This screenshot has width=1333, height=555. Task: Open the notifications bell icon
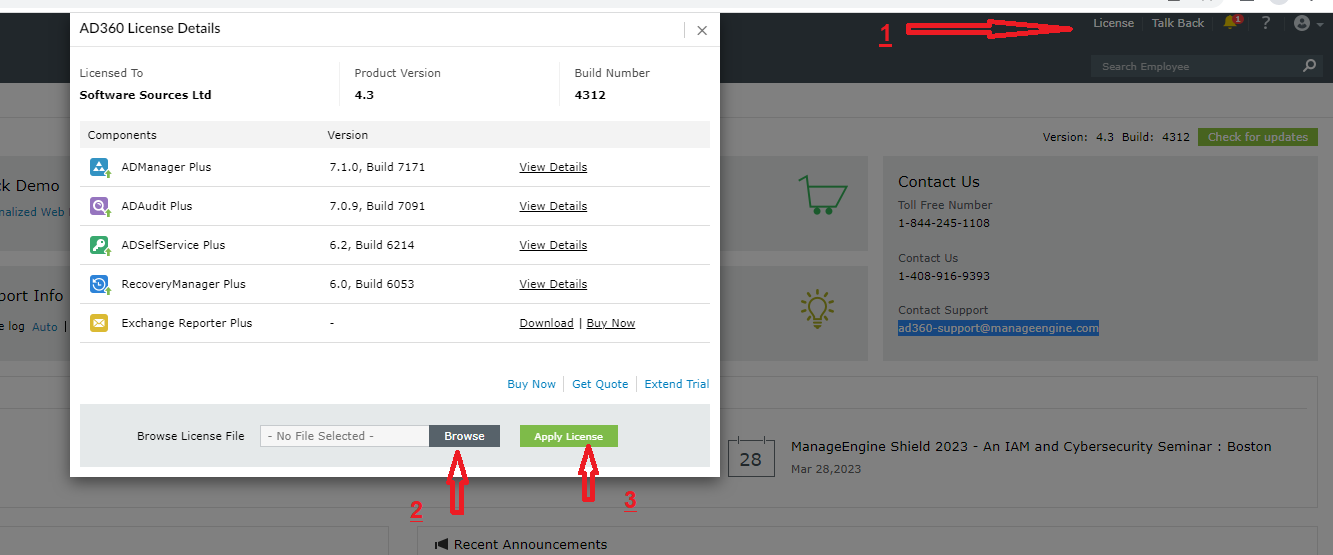(1231, 23)
